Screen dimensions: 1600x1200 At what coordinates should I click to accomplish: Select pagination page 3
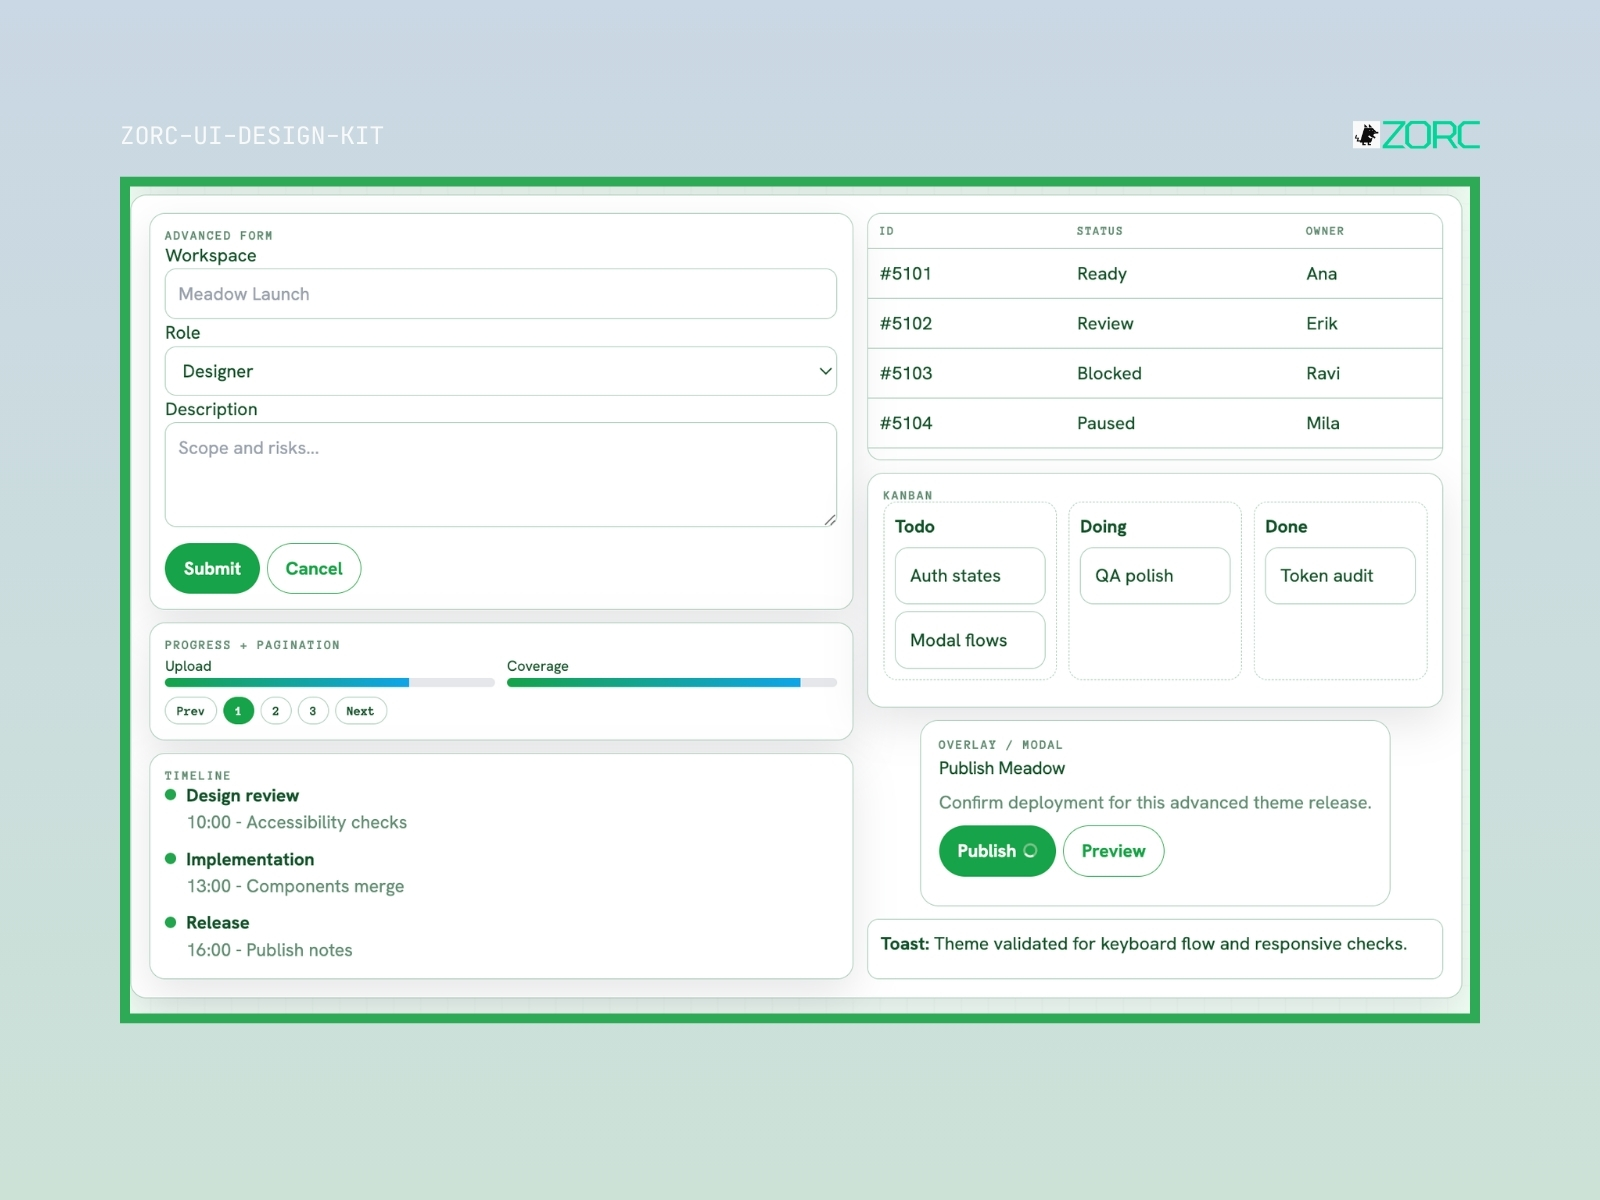(x=313, y=711)
